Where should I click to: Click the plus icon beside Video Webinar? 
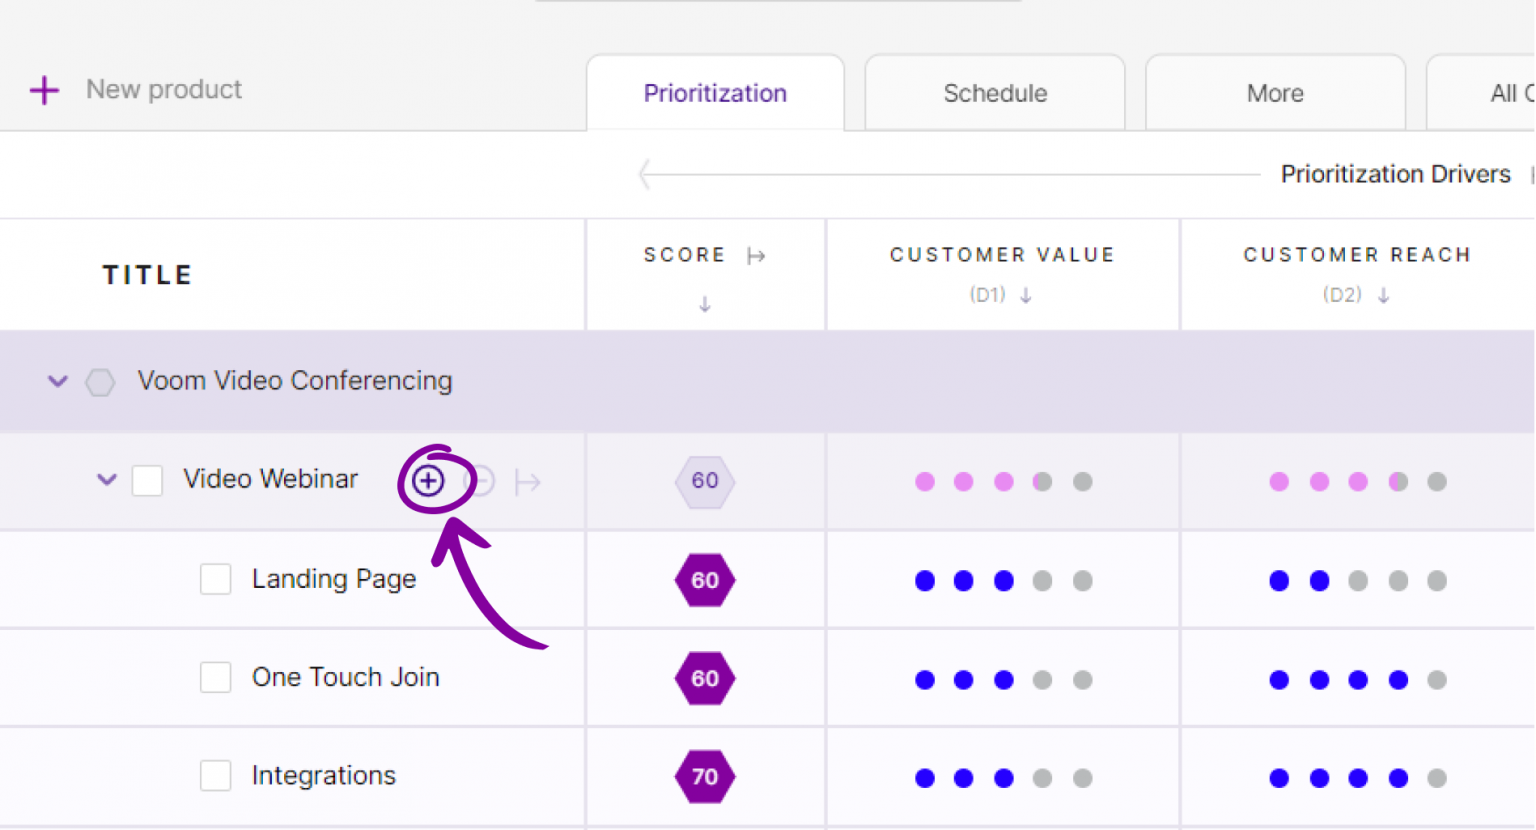(428, 481)
